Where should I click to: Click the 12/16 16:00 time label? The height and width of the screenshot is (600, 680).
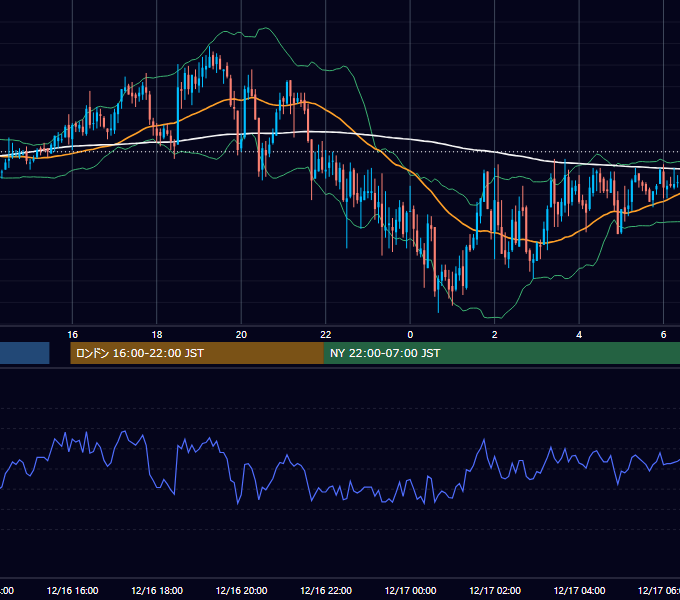pyautogui.click(x=72, y=590)
